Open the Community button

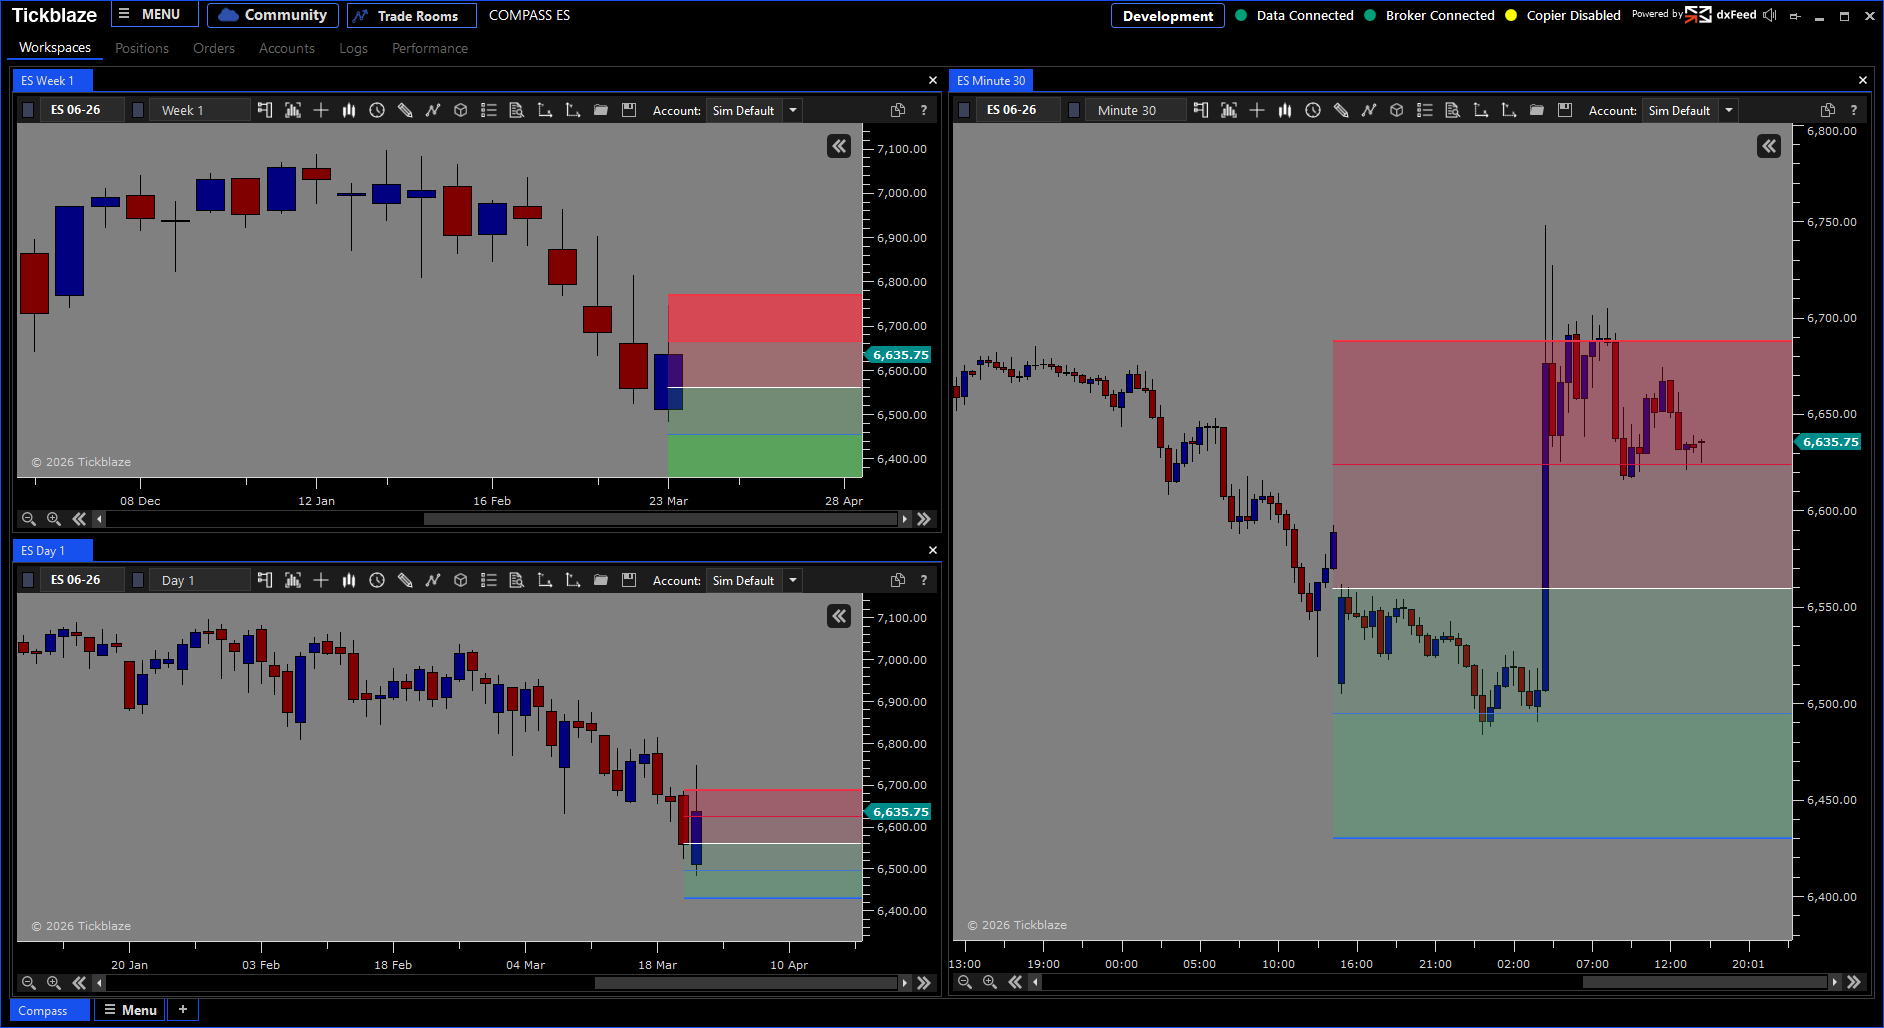pos(273,15)
